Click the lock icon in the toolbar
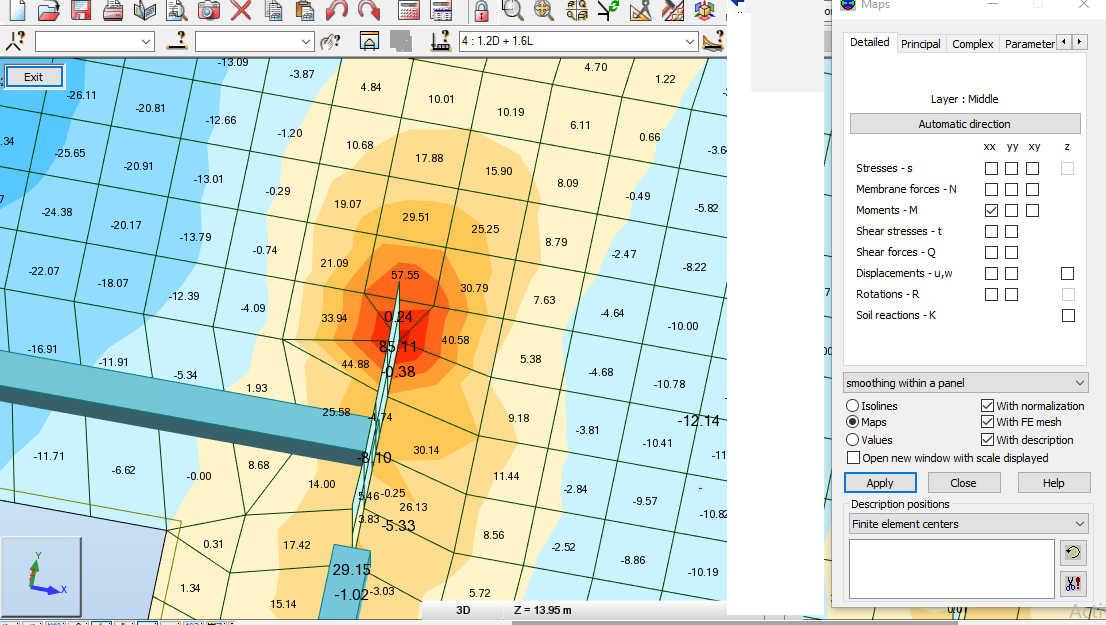This screenshot has height=625, width=1106. tap(481, 12)
